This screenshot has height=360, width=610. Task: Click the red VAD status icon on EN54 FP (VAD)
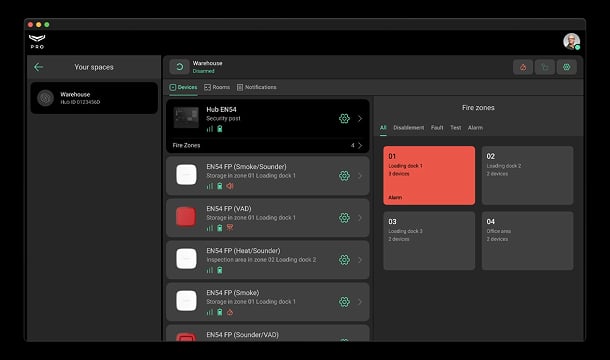click(x=230, y=228)
